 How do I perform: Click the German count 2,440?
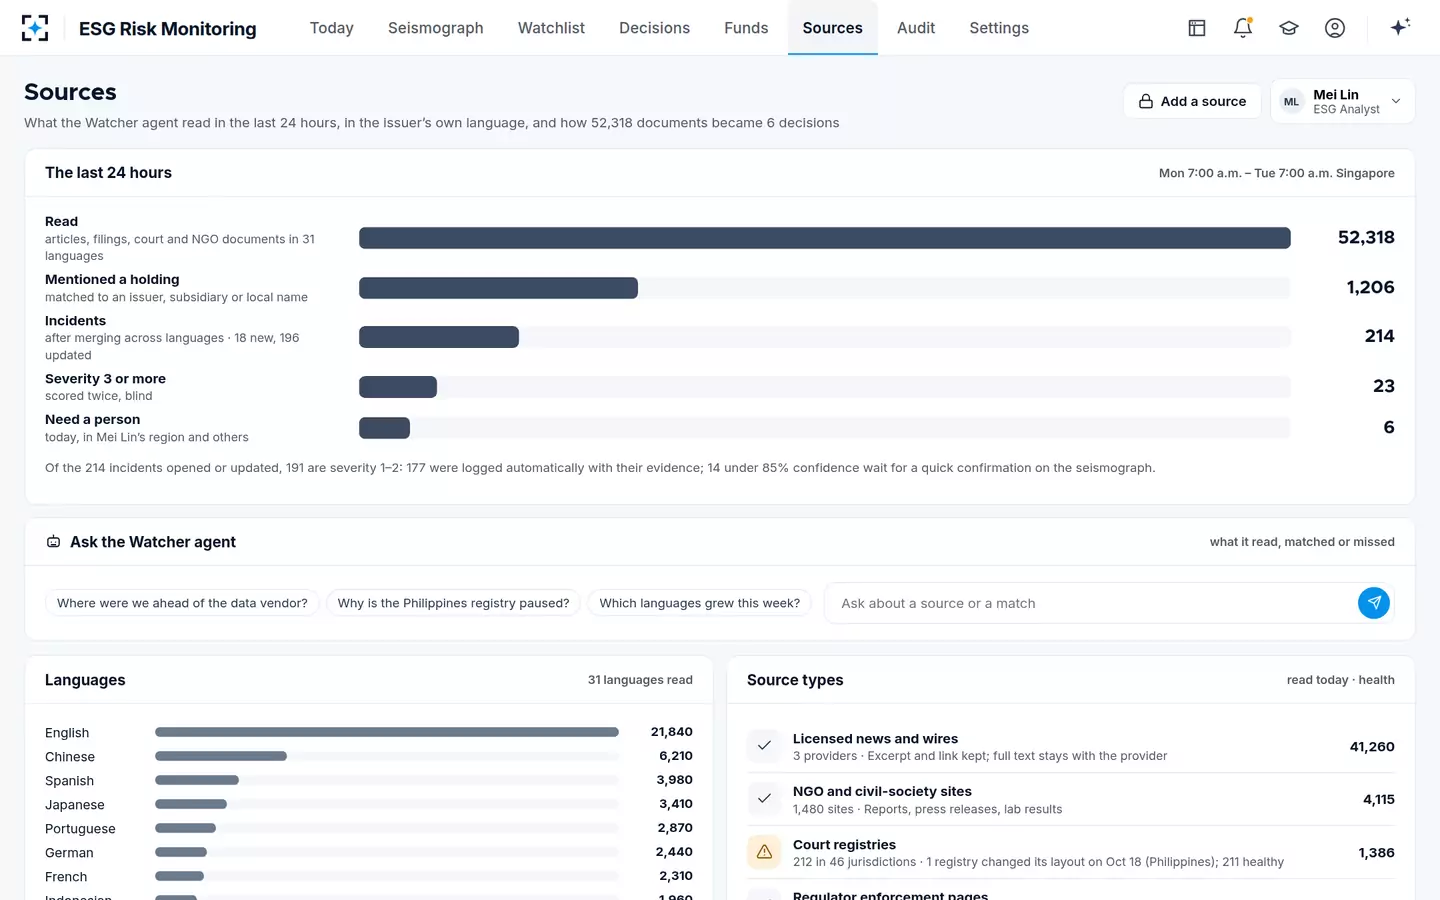[674, 852]
